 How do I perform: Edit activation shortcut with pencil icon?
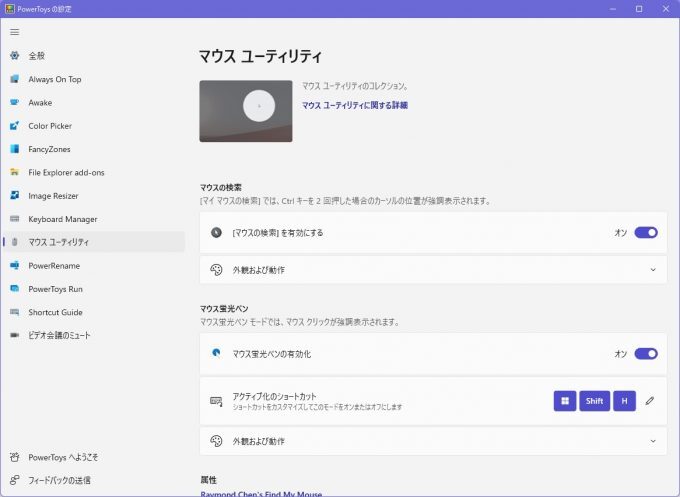[x=650, y=401]
